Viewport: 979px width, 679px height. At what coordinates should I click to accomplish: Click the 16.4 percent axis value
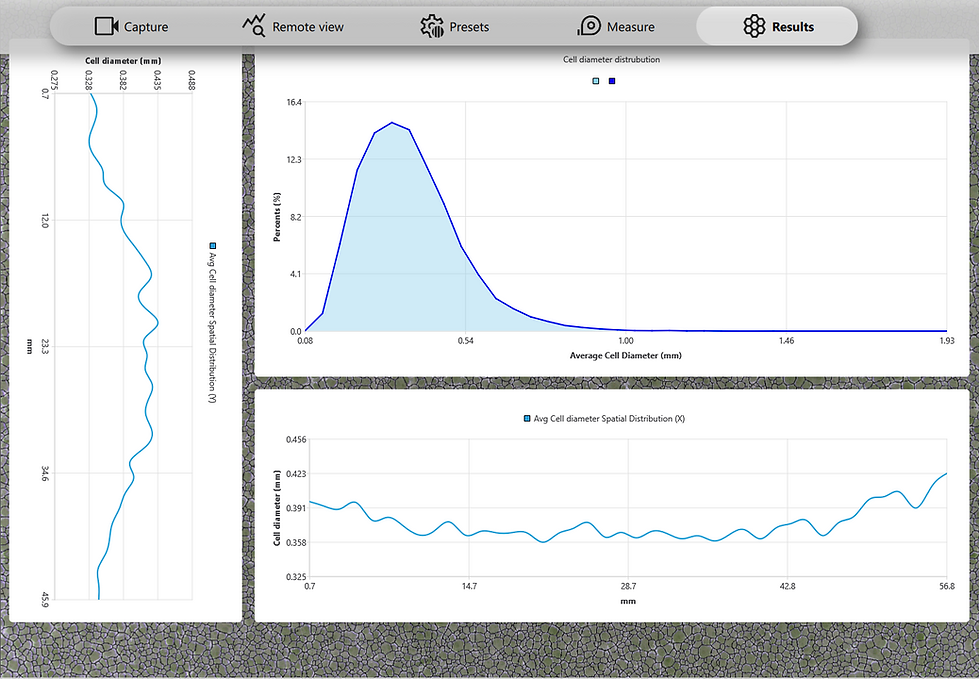click(294, 102)
